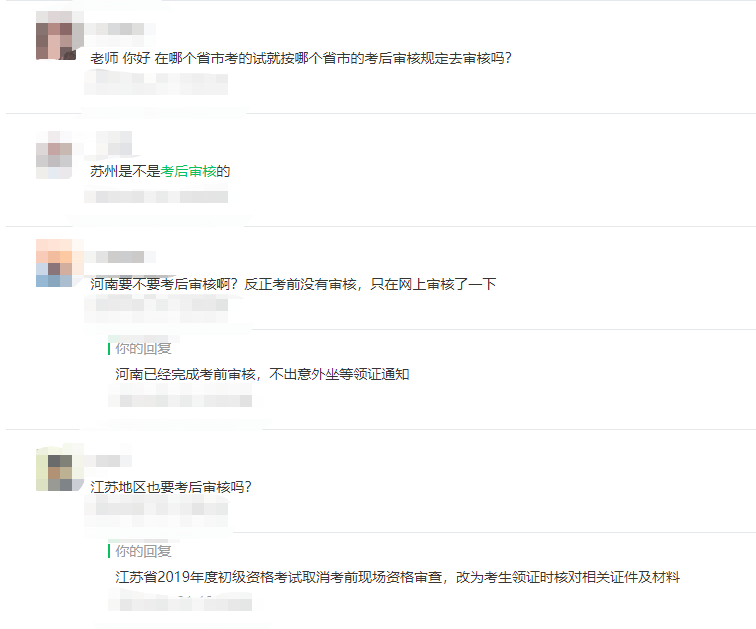Open avatar beside the 河南要不要 comment
756x629 pixels.
pyautogui.click(x=54, y=263)
